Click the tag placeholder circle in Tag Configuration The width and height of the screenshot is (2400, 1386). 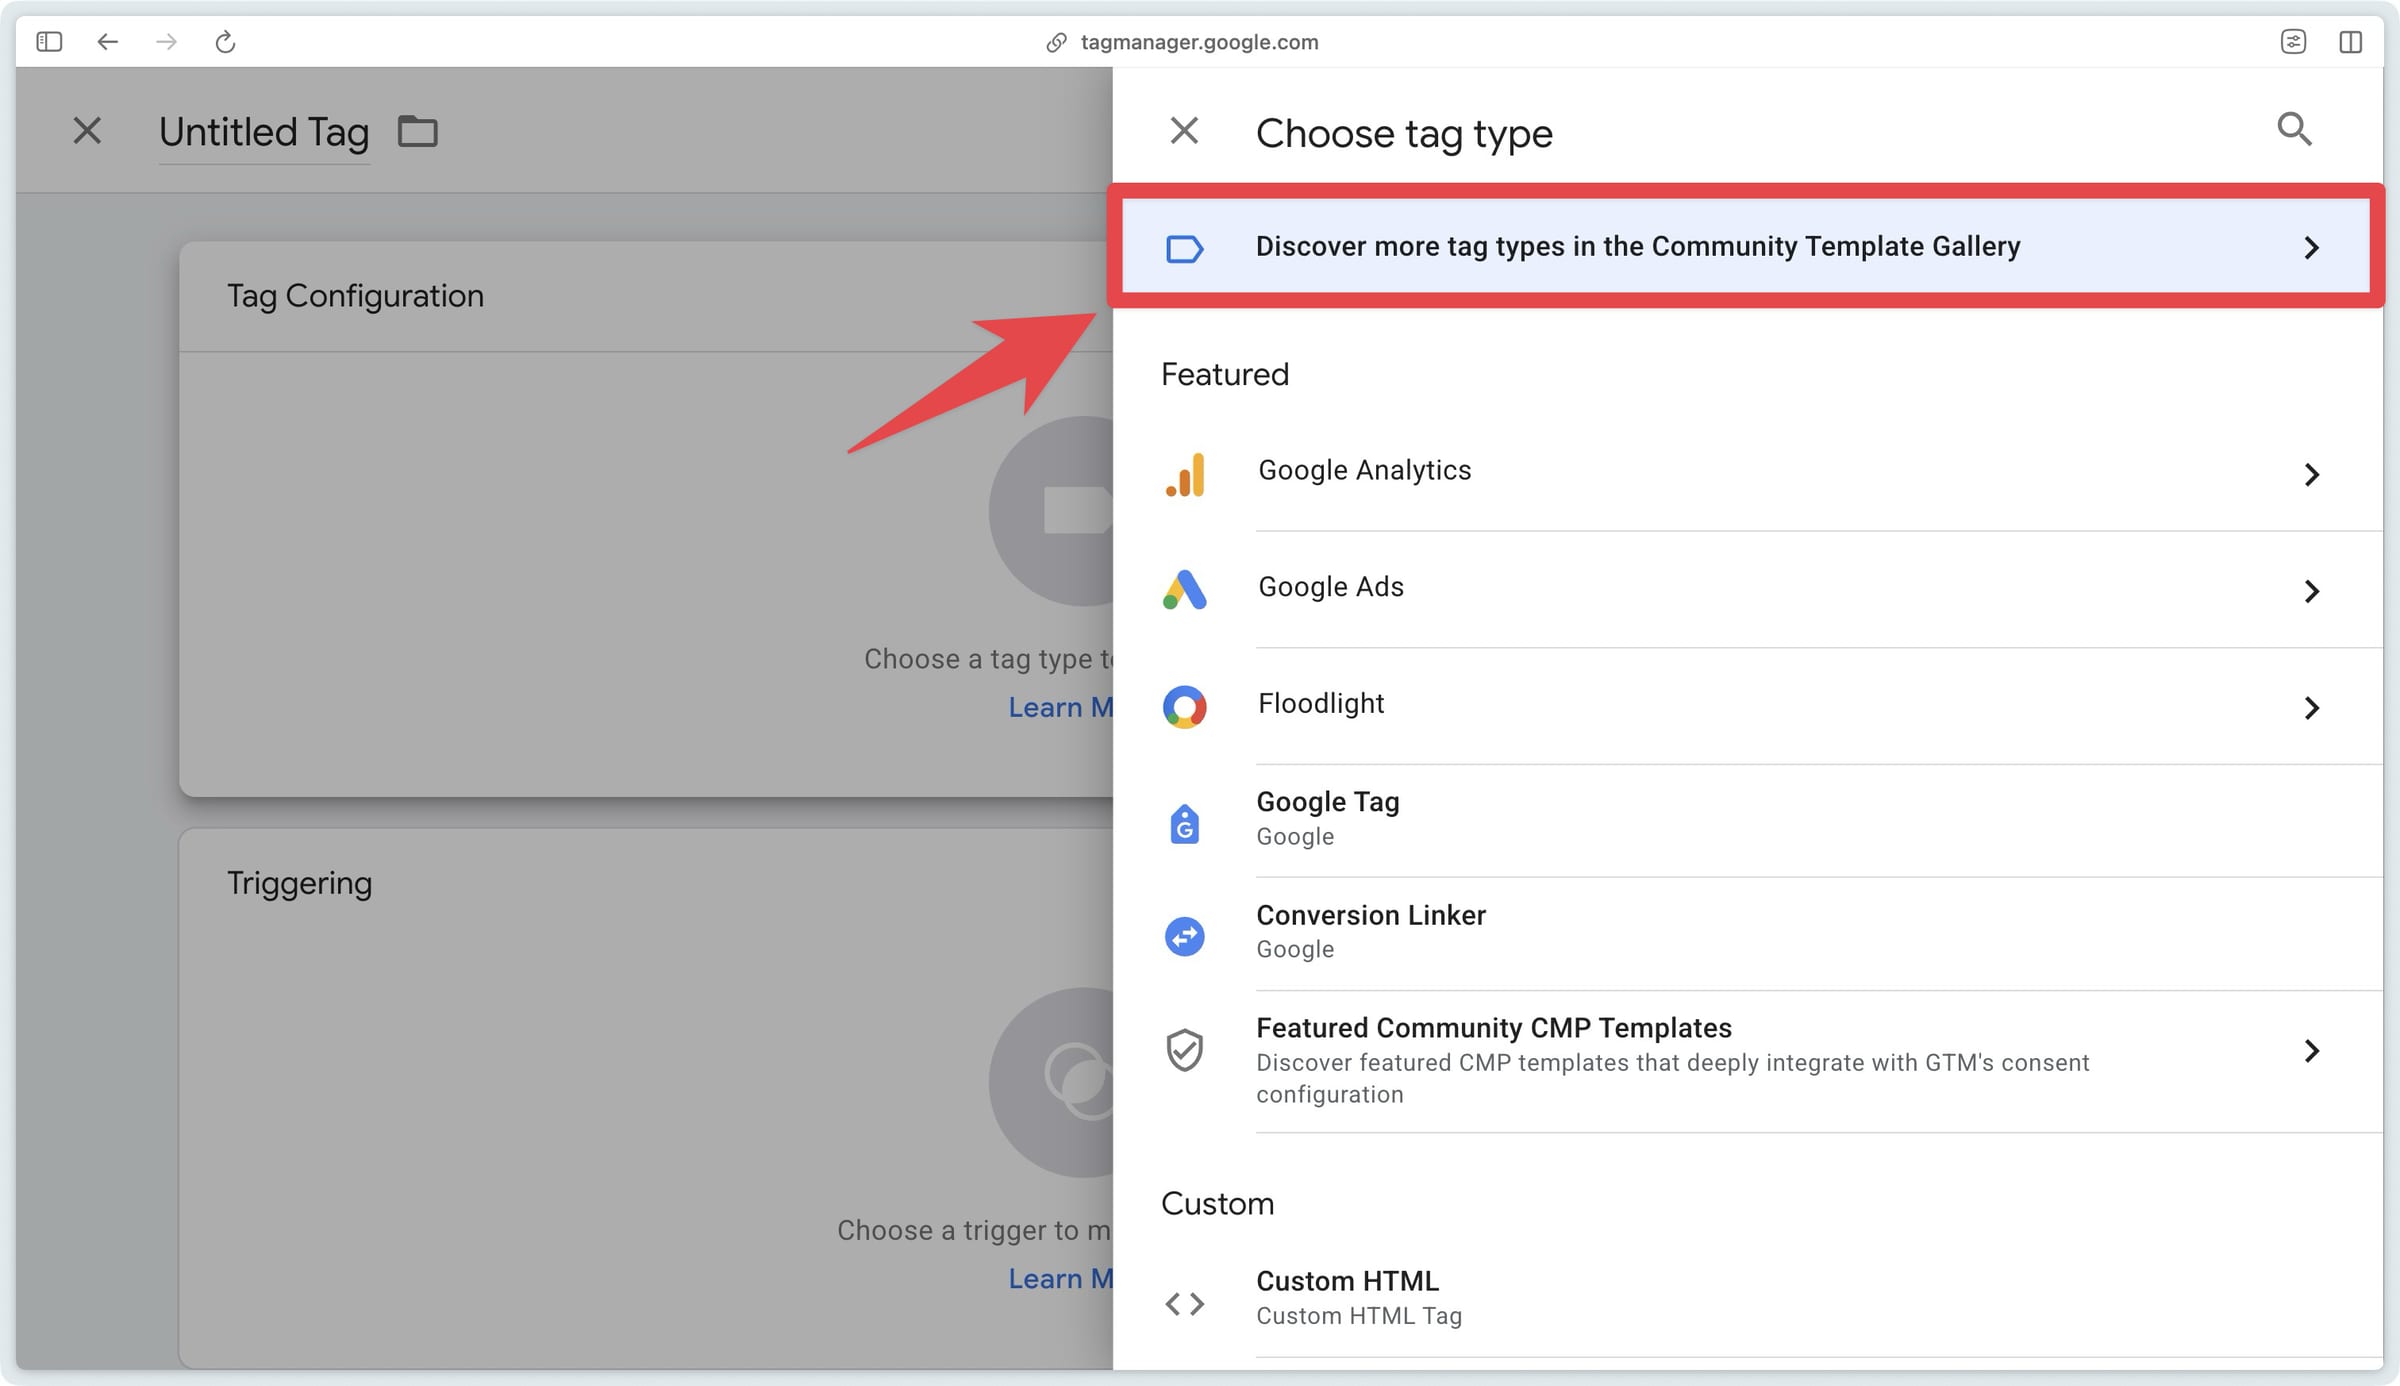pos(1050,511)
